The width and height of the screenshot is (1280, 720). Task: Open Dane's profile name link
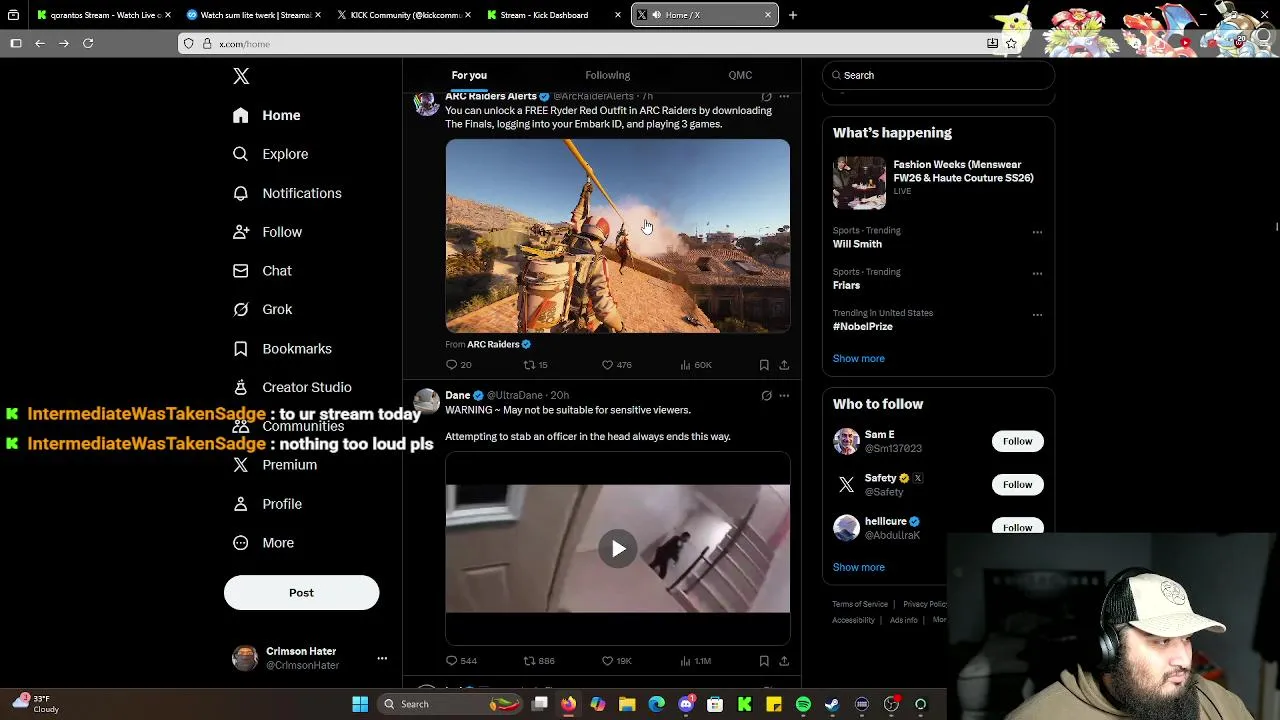point(457,395)
